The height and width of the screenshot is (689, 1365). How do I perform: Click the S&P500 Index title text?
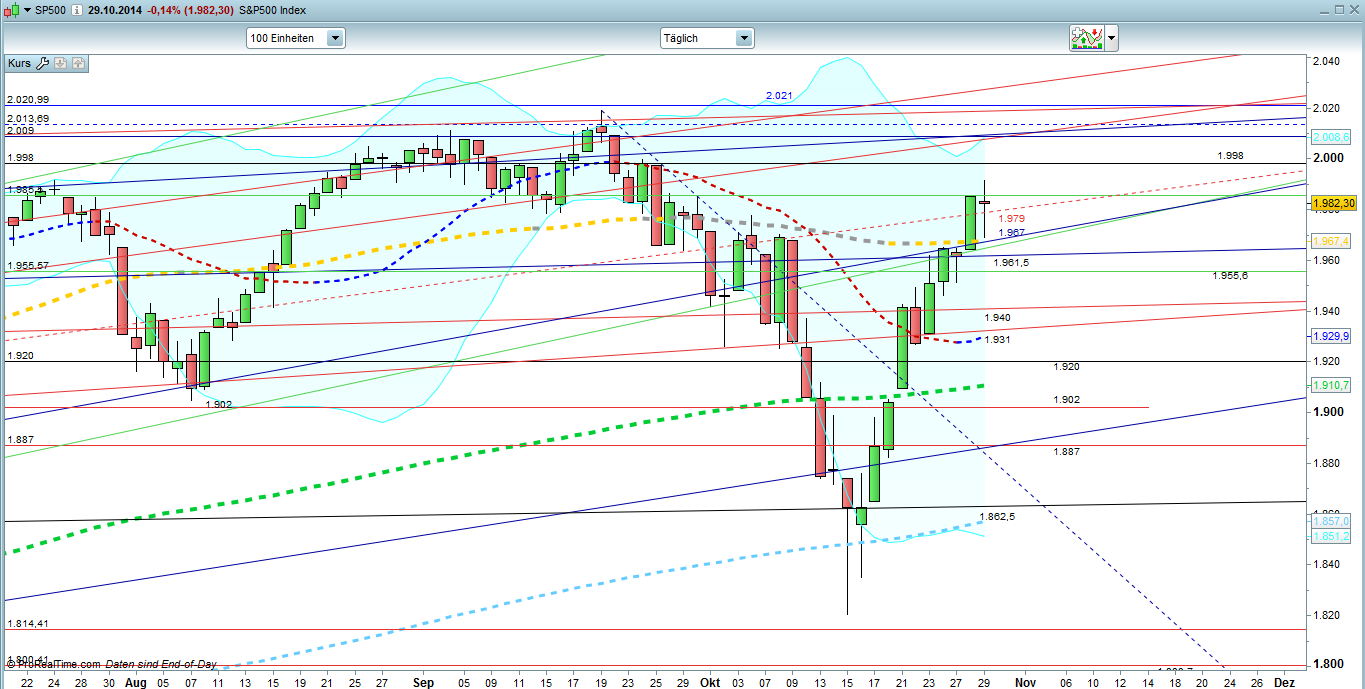pyautogui.click(x=274, y=10)
